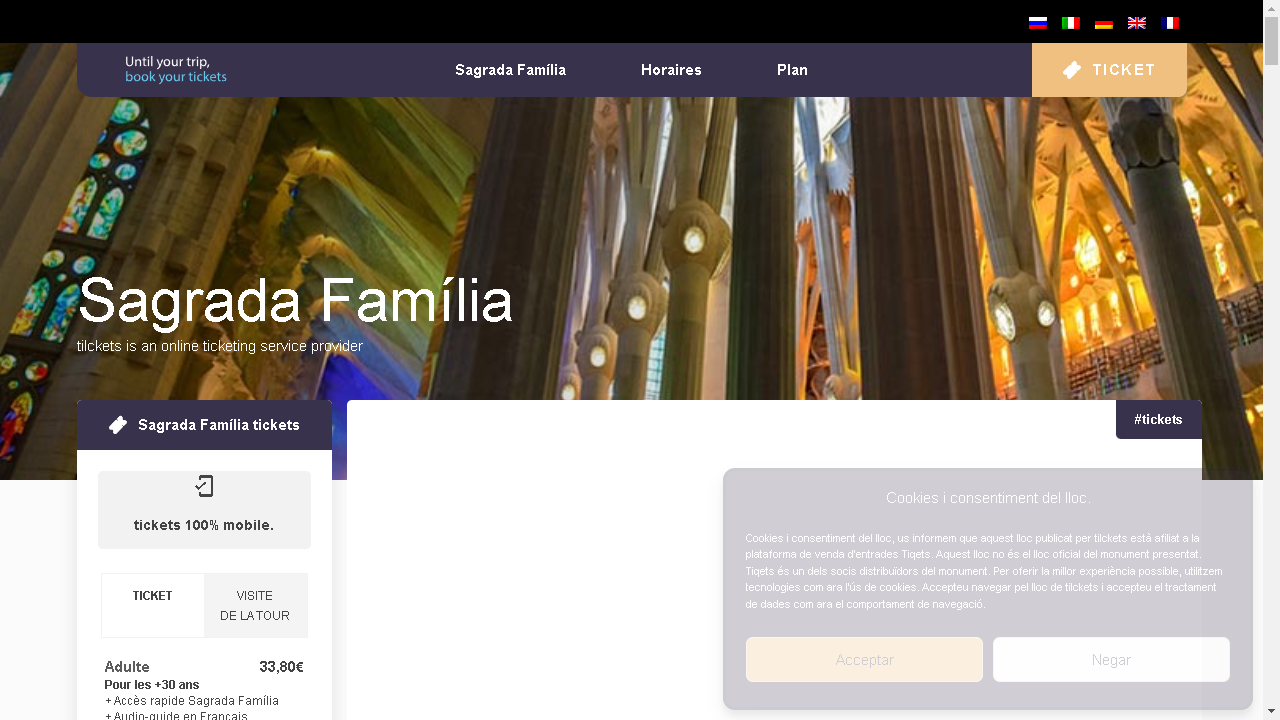The width and height of the screenshot is (1280, 720).
Task: Select the Italian flag icon
Action: click(x=1071, y=23)
